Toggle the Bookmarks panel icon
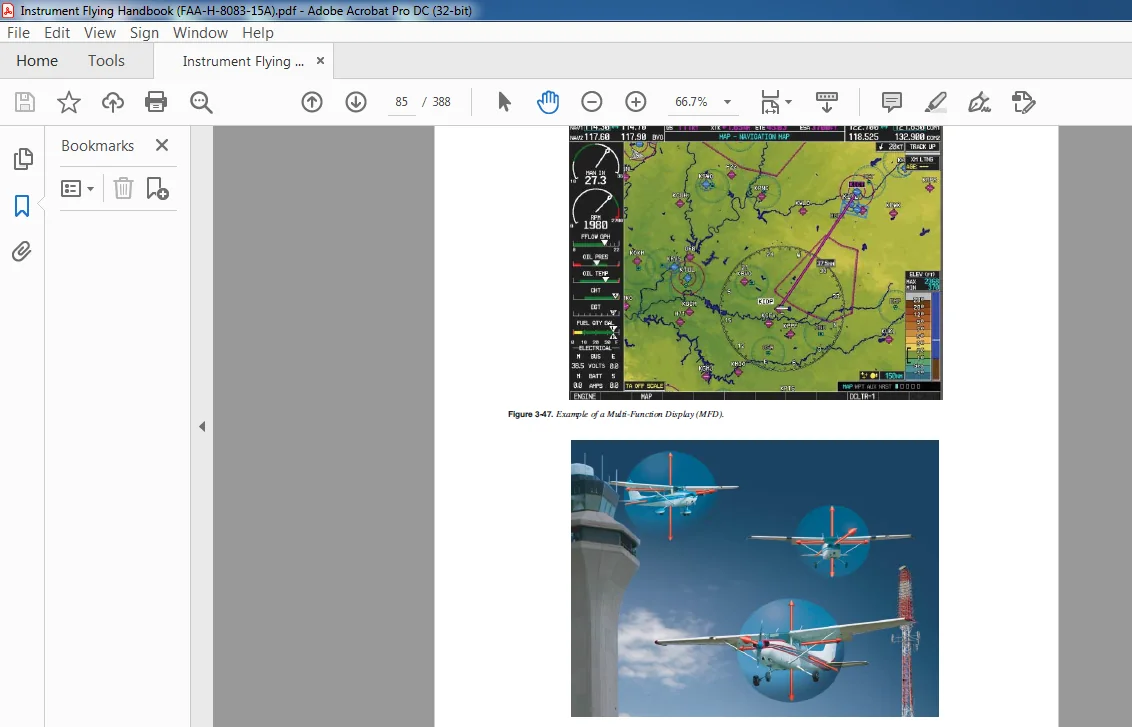Viewport: 1132px width, 727px height. click(x=22, y=206)
